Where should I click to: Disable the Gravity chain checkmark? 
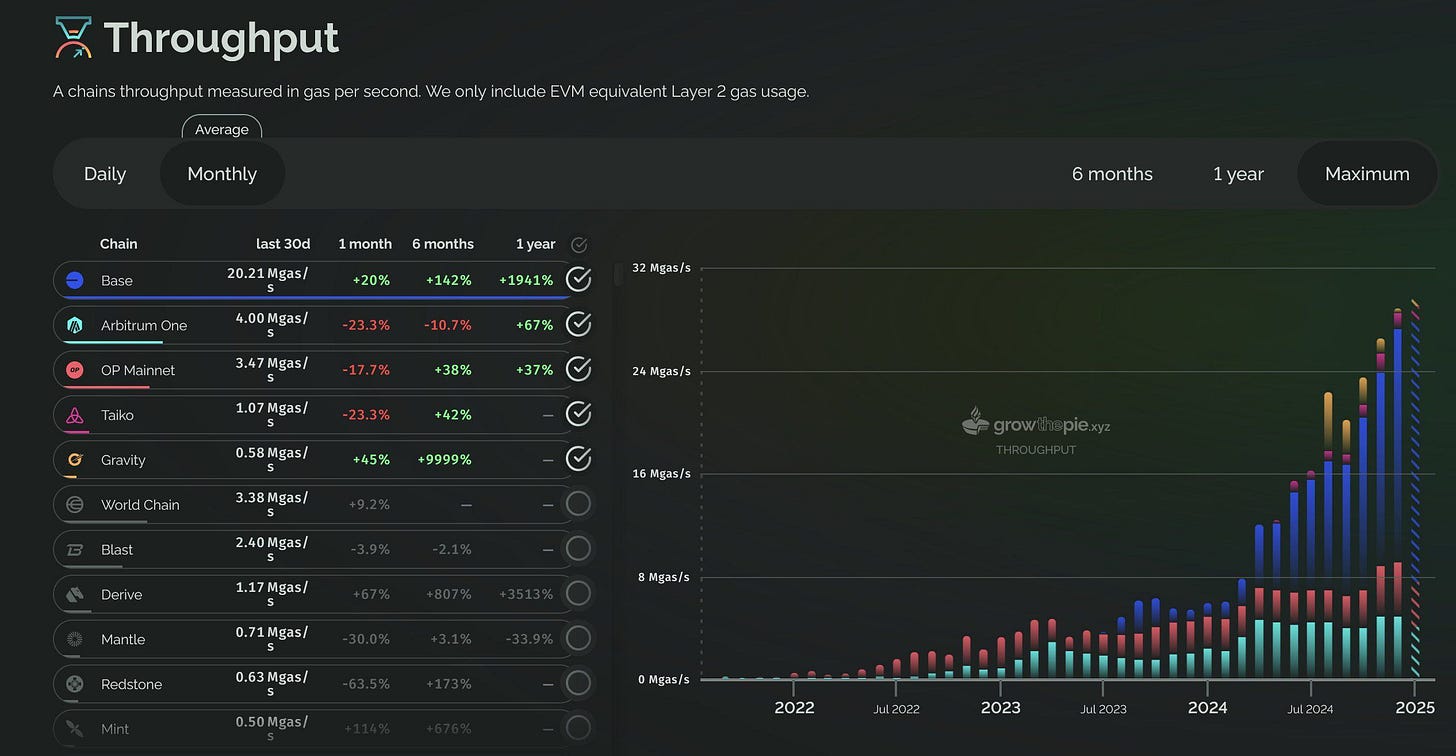coord(578,459)
